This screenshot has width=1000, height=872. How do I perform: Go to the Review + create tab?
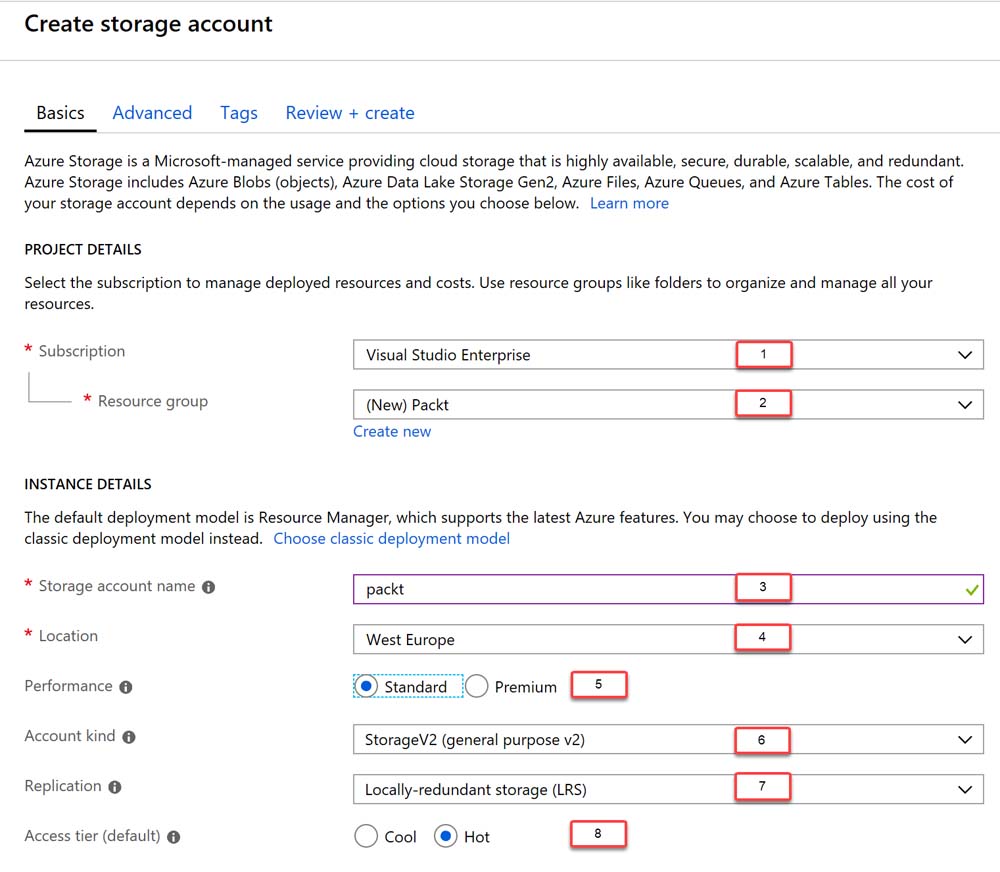(350, 113)
